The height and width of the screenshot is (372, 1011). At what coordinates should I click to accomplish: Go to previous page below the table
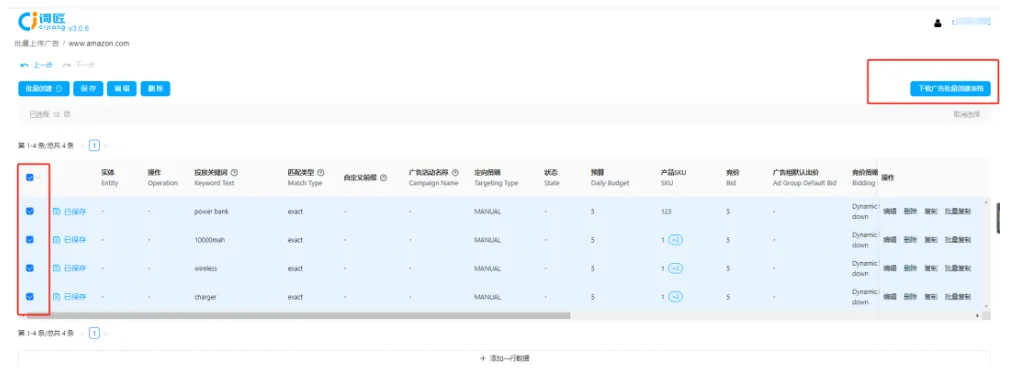point(83,333)
